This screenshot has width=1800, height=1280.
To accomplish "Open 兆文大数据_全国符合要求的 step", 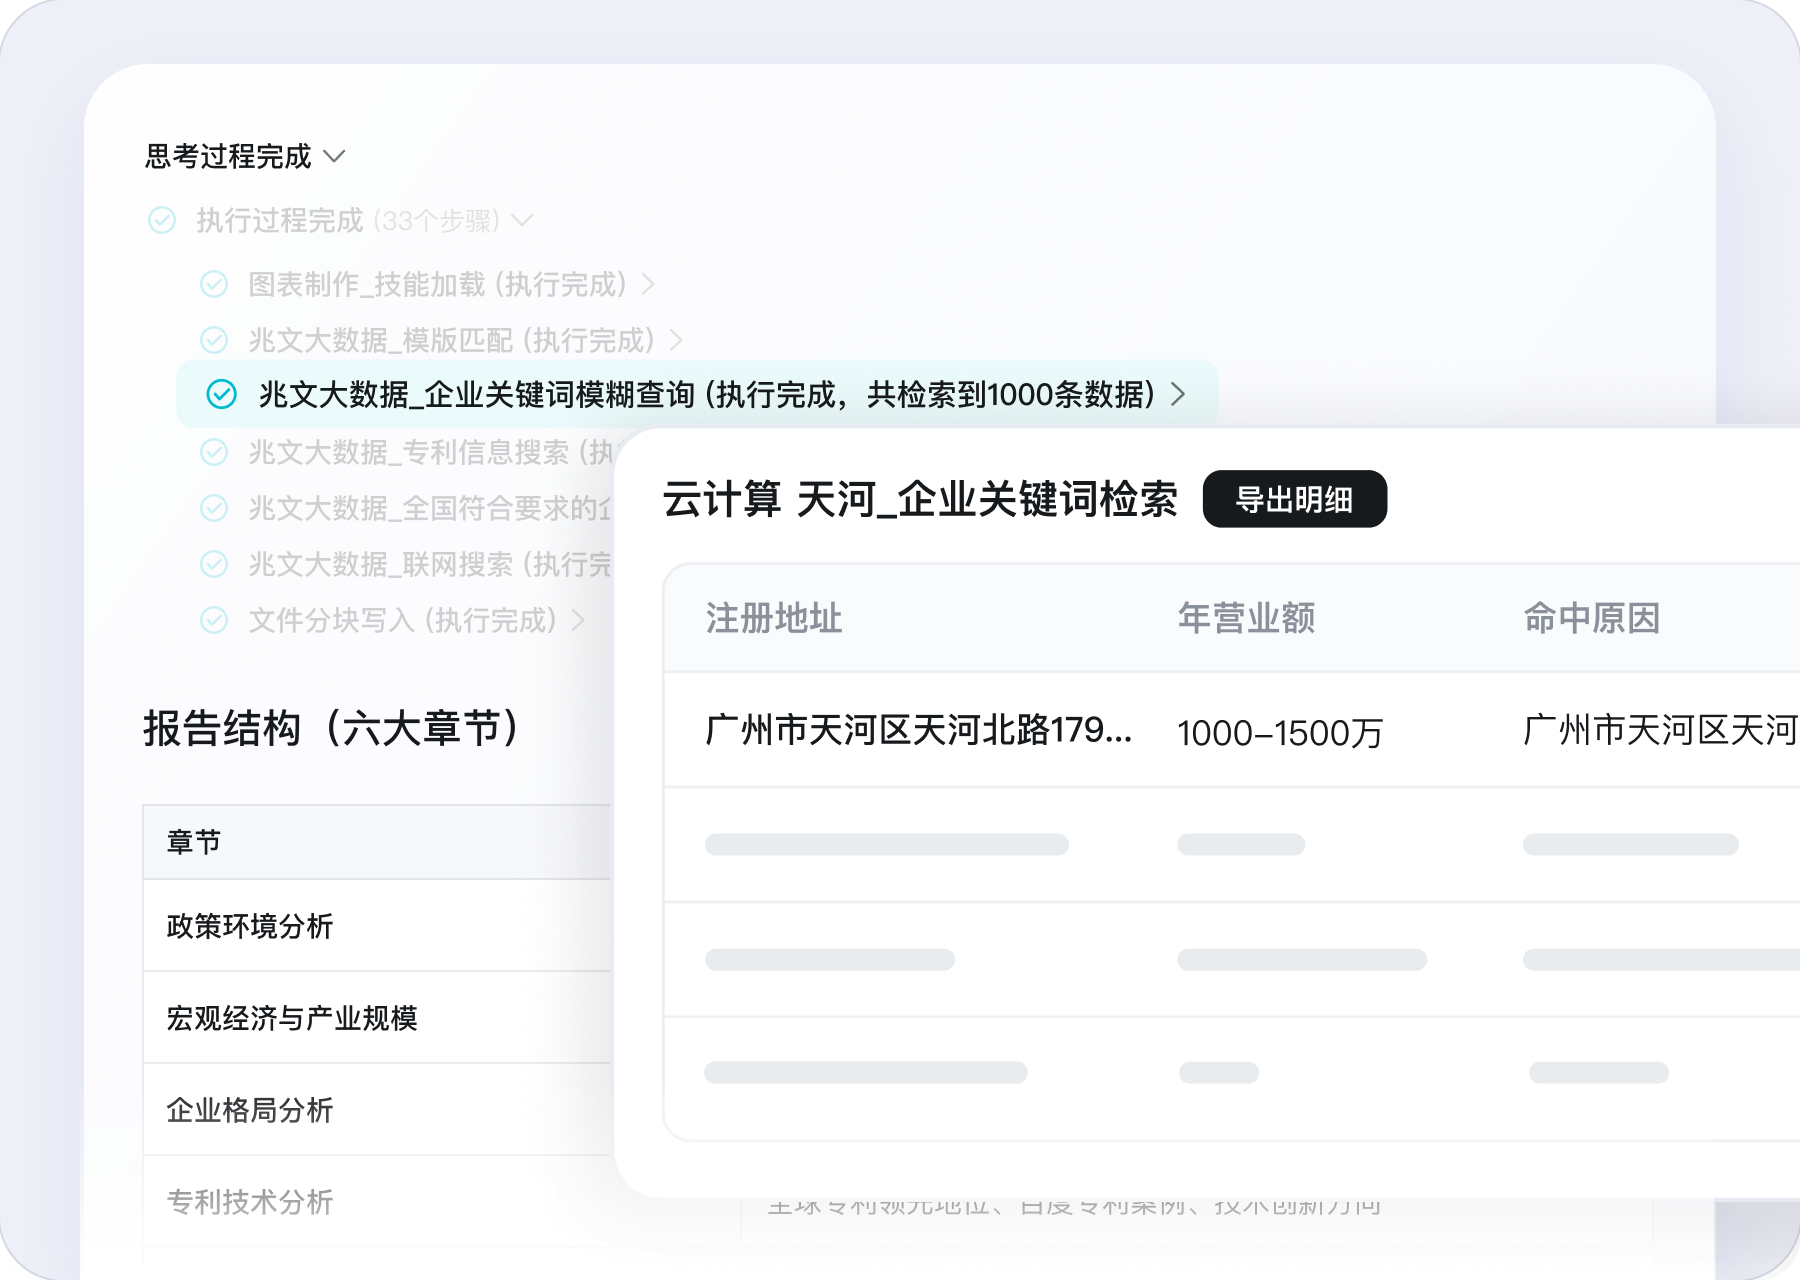I will 431,509.
